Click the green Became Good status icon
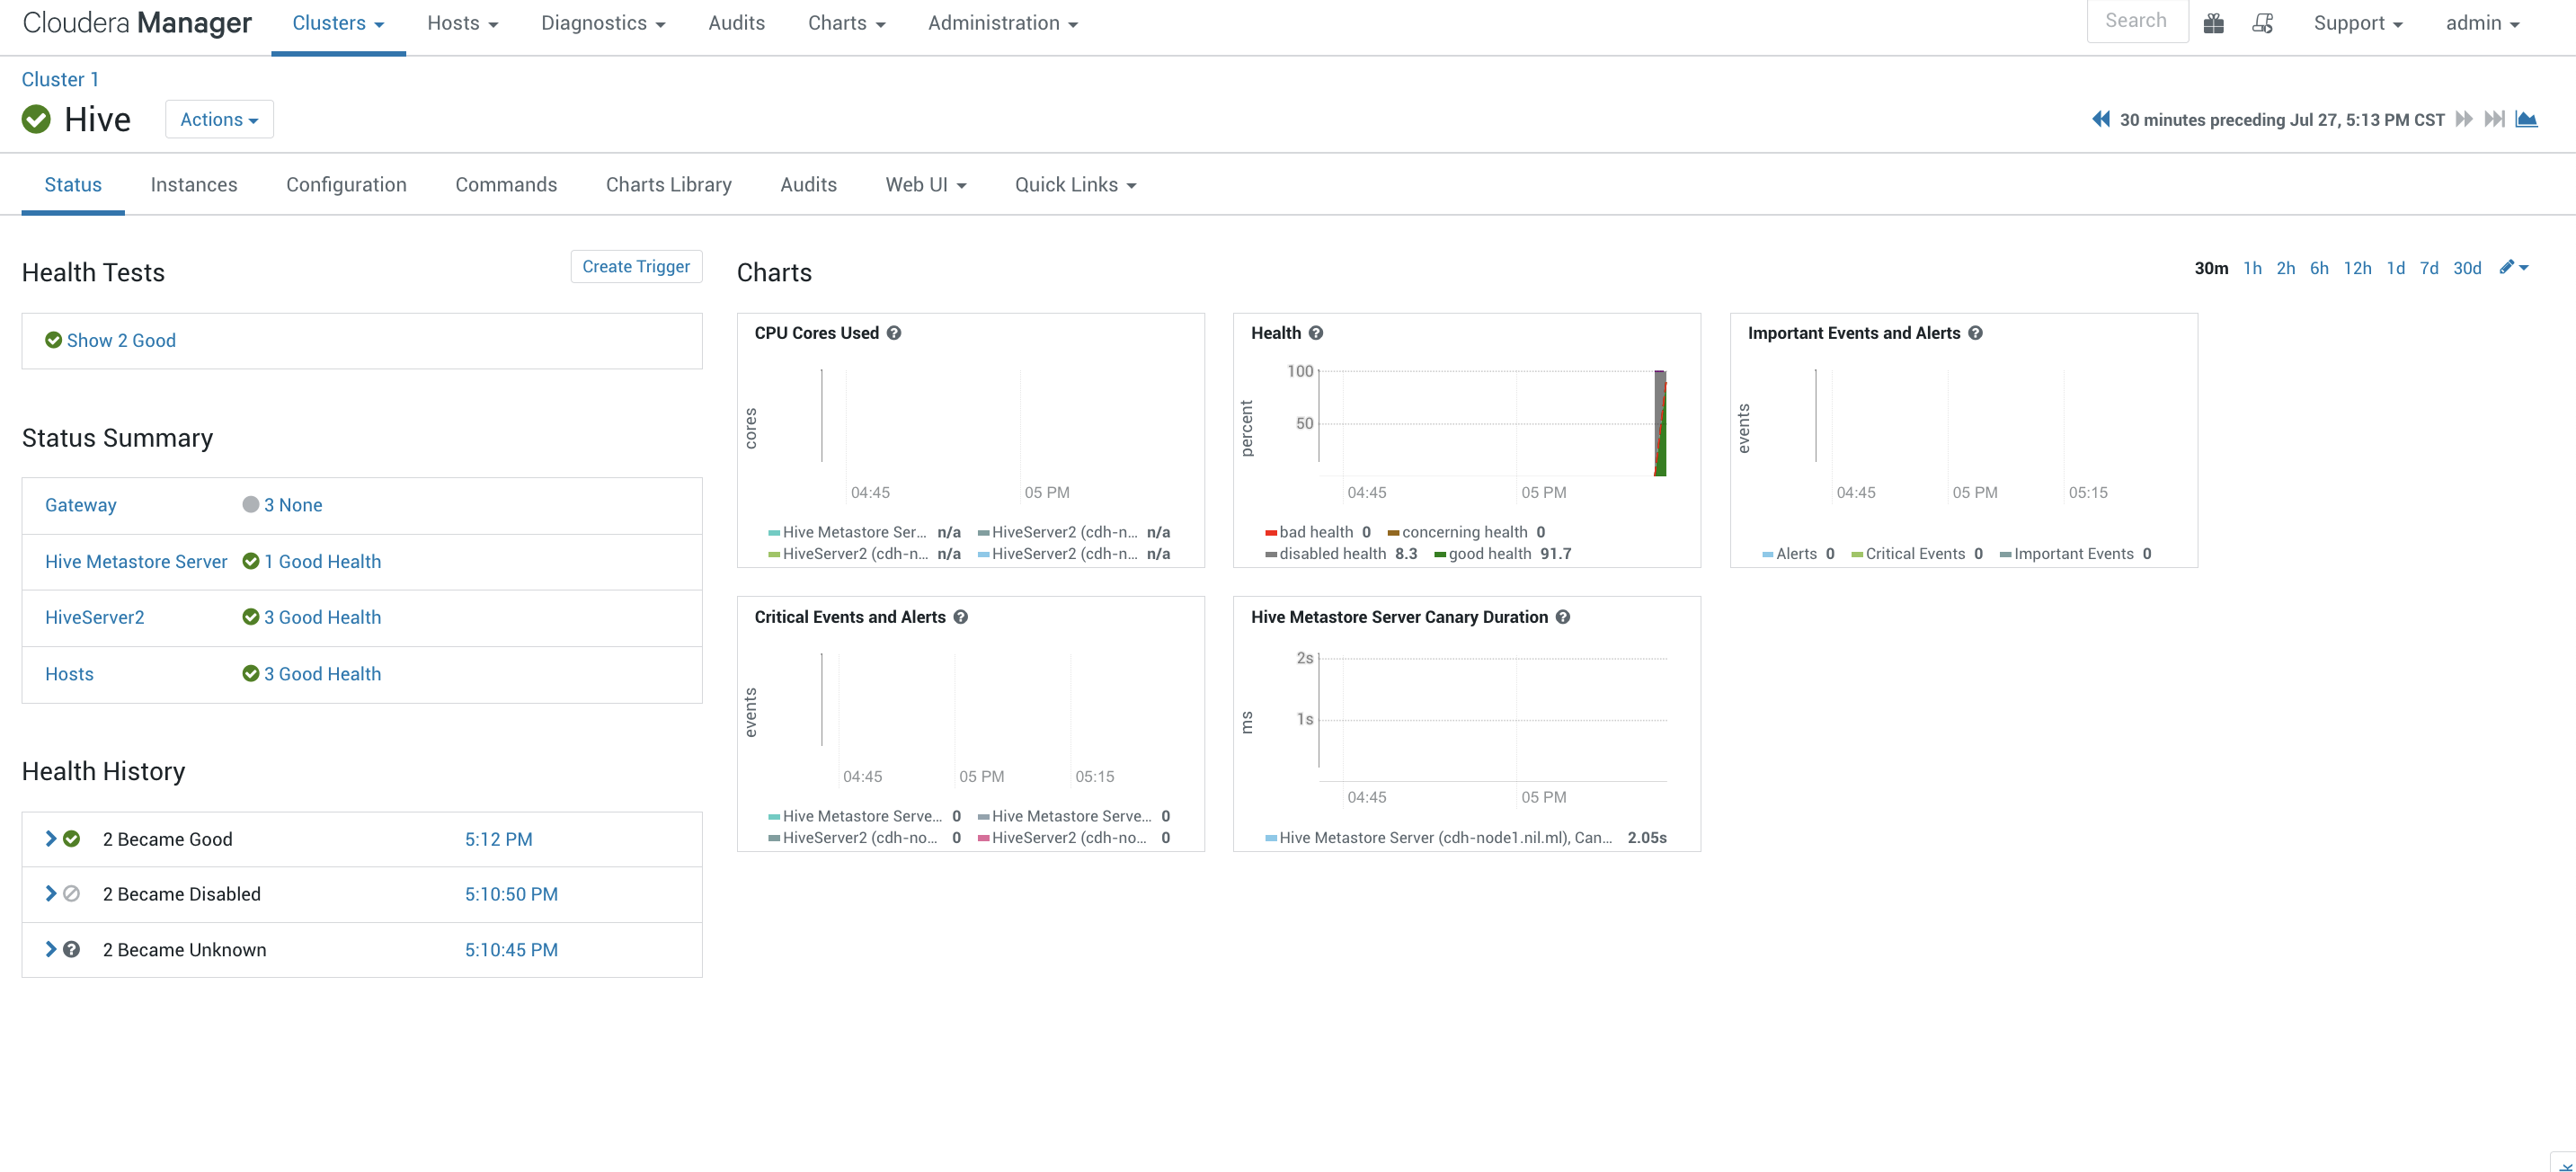Screen dimensions: 2576x1172 (x=71, y=839)
